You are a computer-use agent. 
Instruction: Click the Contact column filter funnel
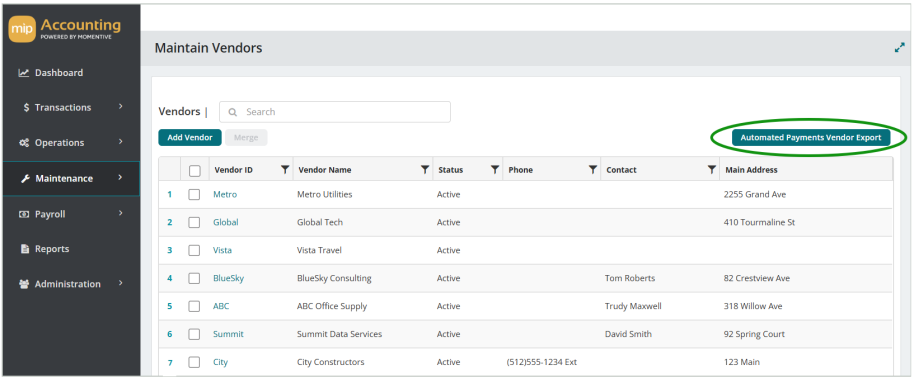[x=712, y=170]
